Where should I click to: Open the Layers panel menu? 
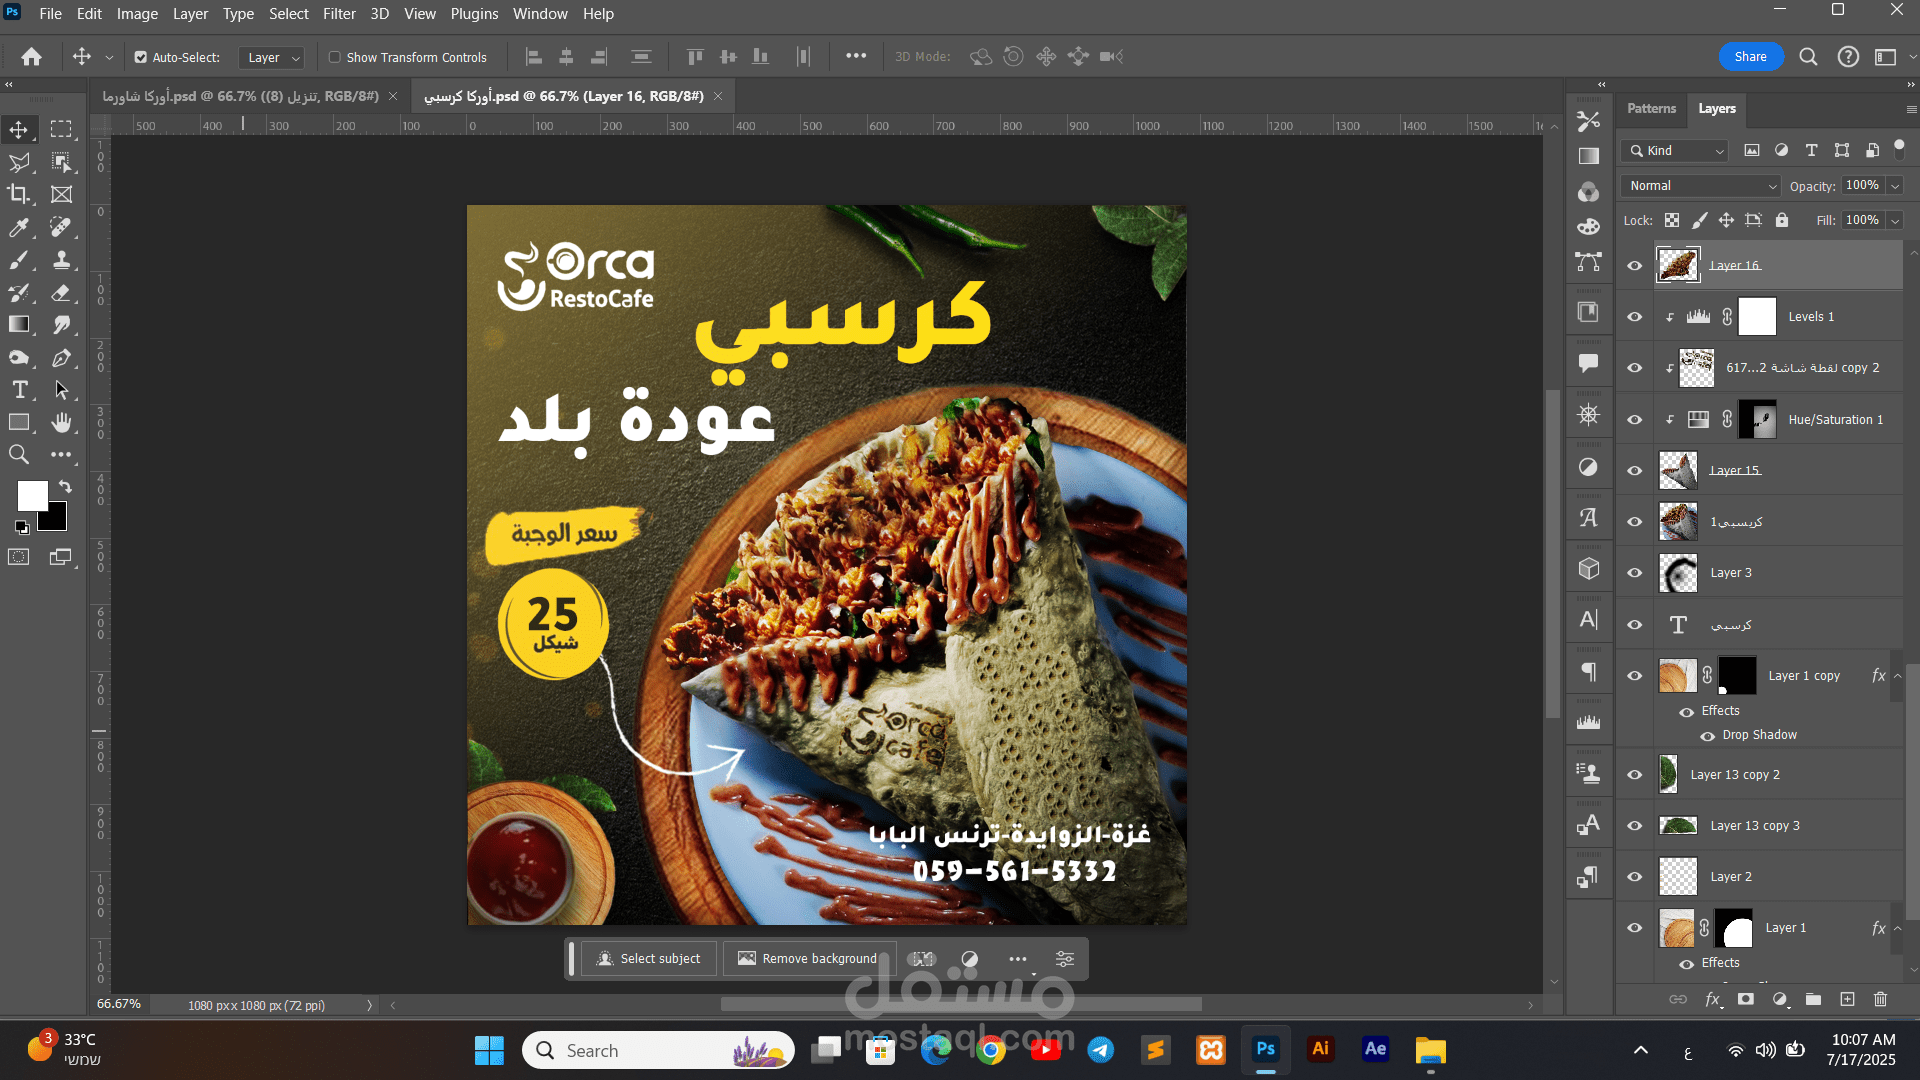tap(1911, 109)
